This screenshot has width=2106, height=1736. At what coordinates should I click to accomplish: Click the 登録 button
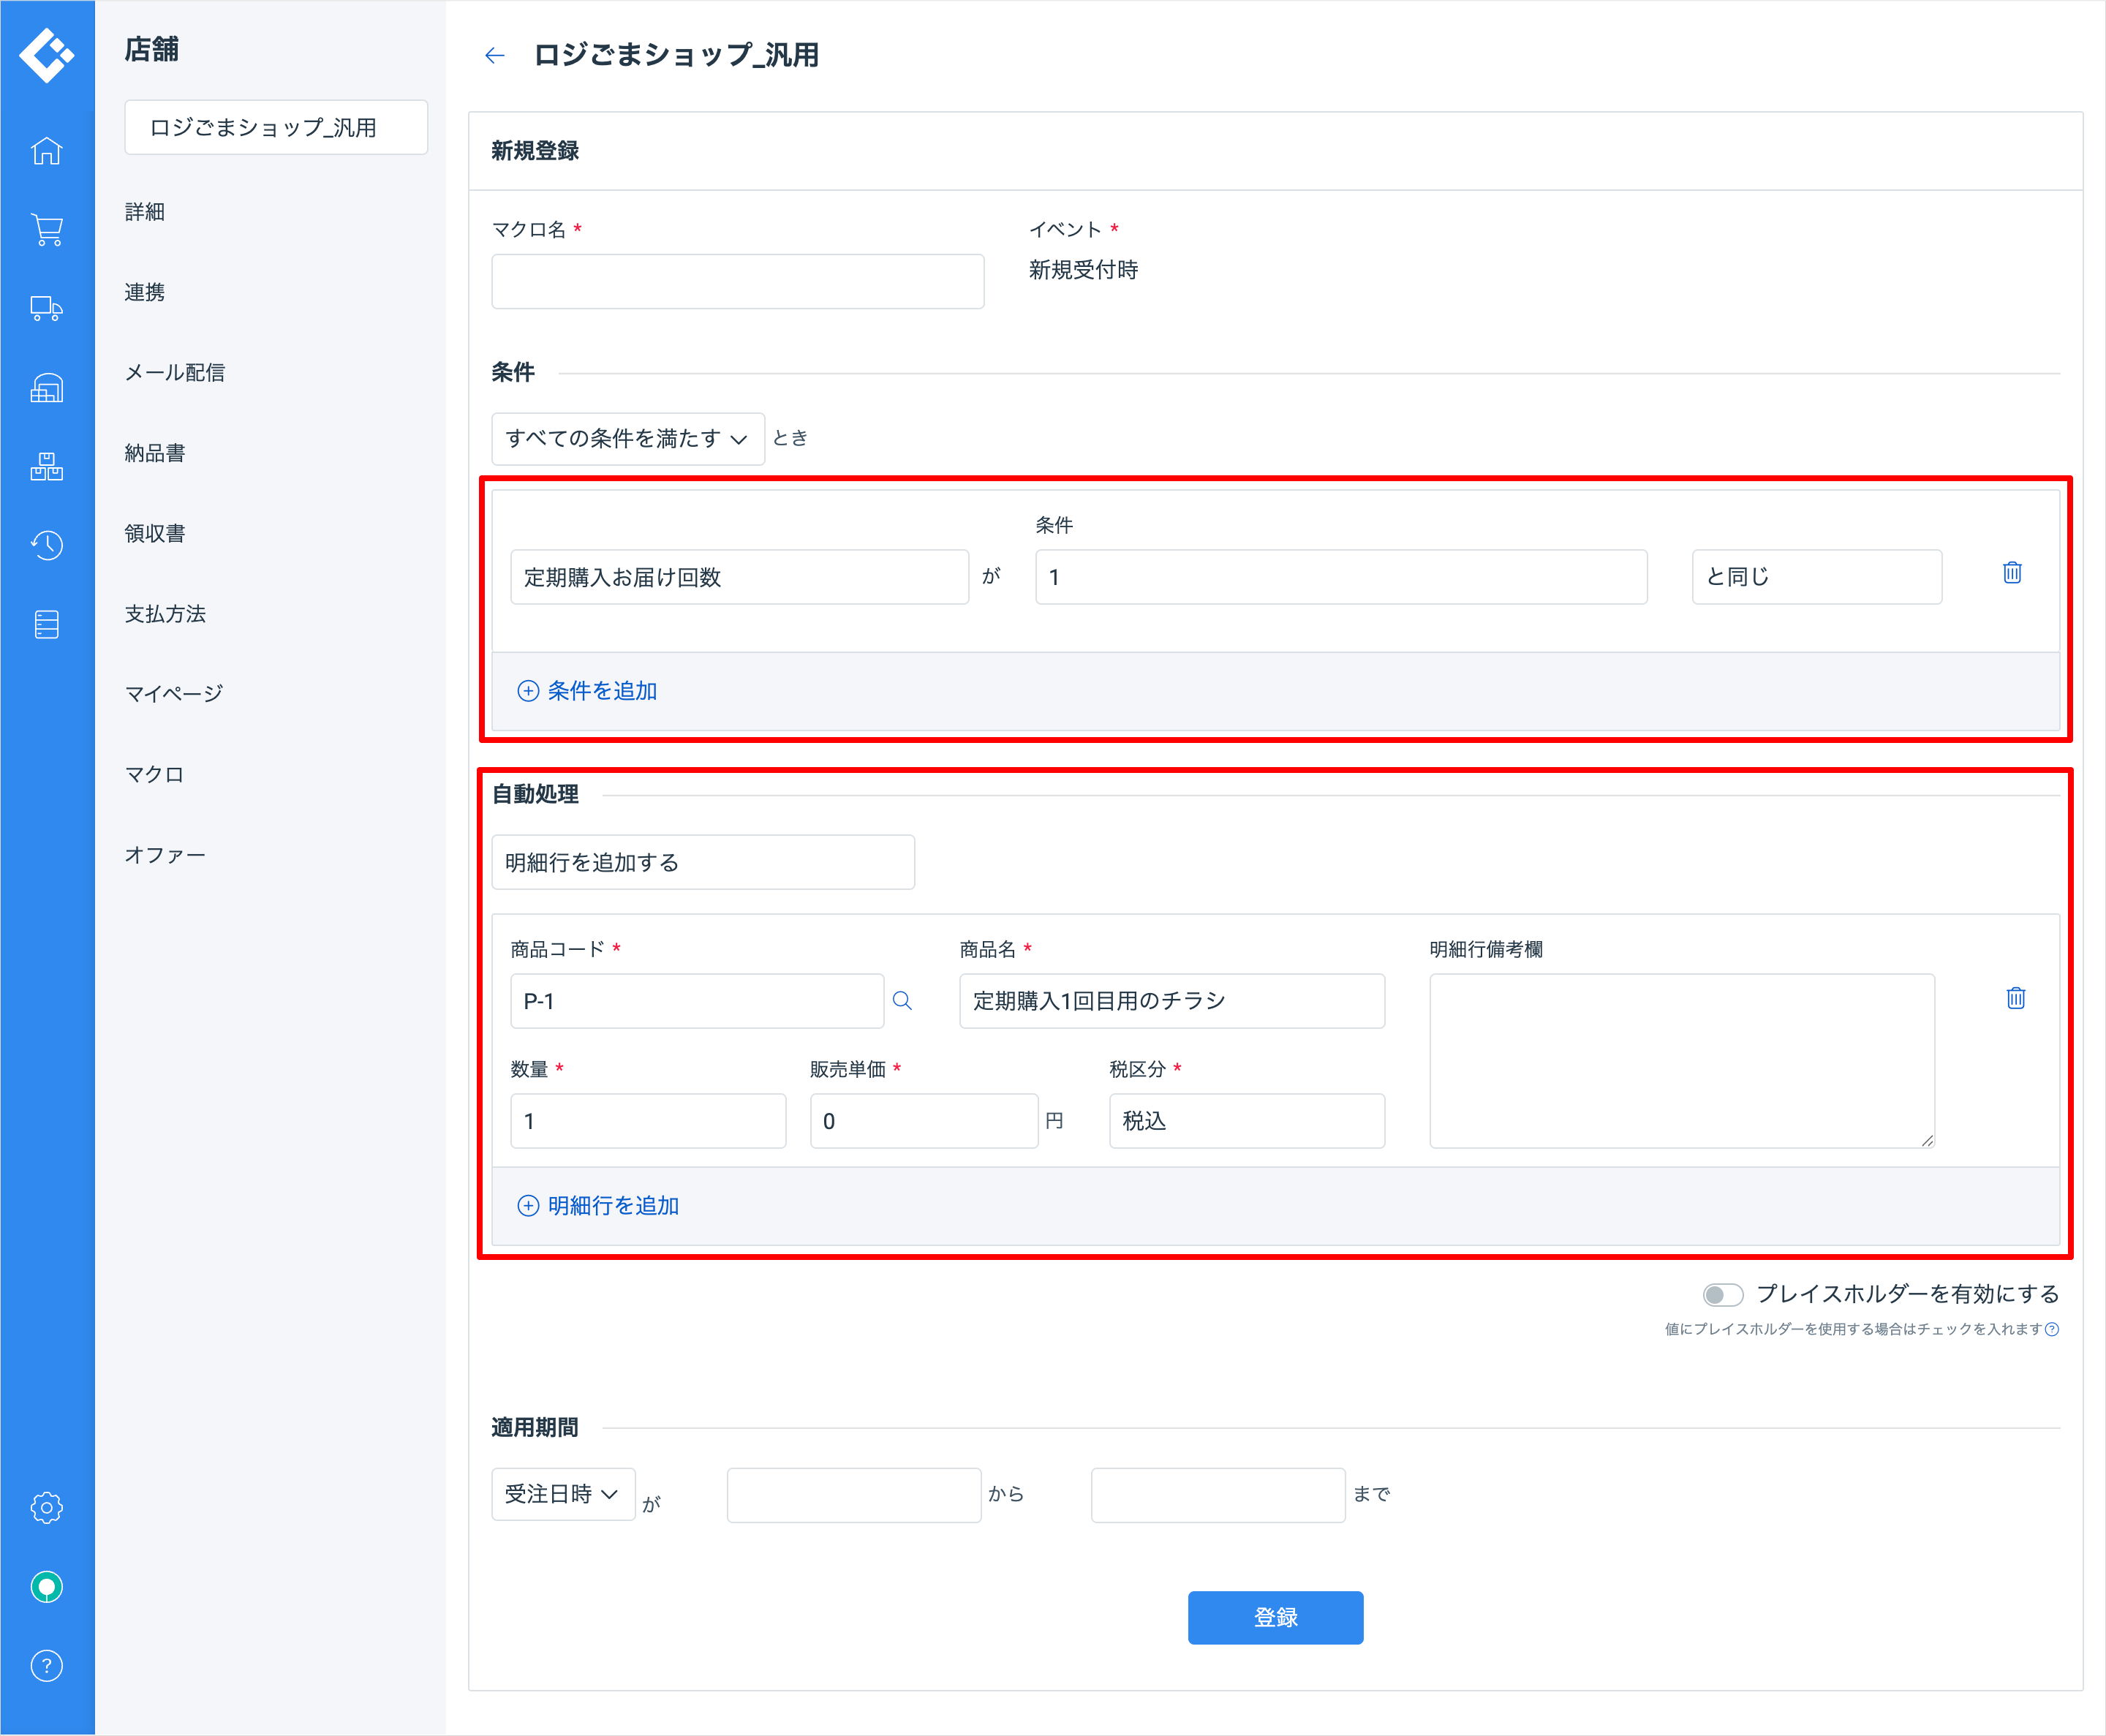(x=1275, y=1617)
